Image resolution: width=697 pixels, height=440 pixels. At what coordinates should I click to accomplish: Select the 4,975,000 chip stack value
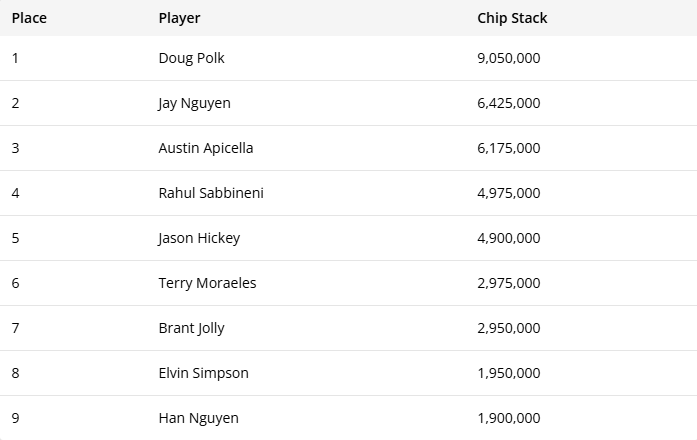pos(509,193)
